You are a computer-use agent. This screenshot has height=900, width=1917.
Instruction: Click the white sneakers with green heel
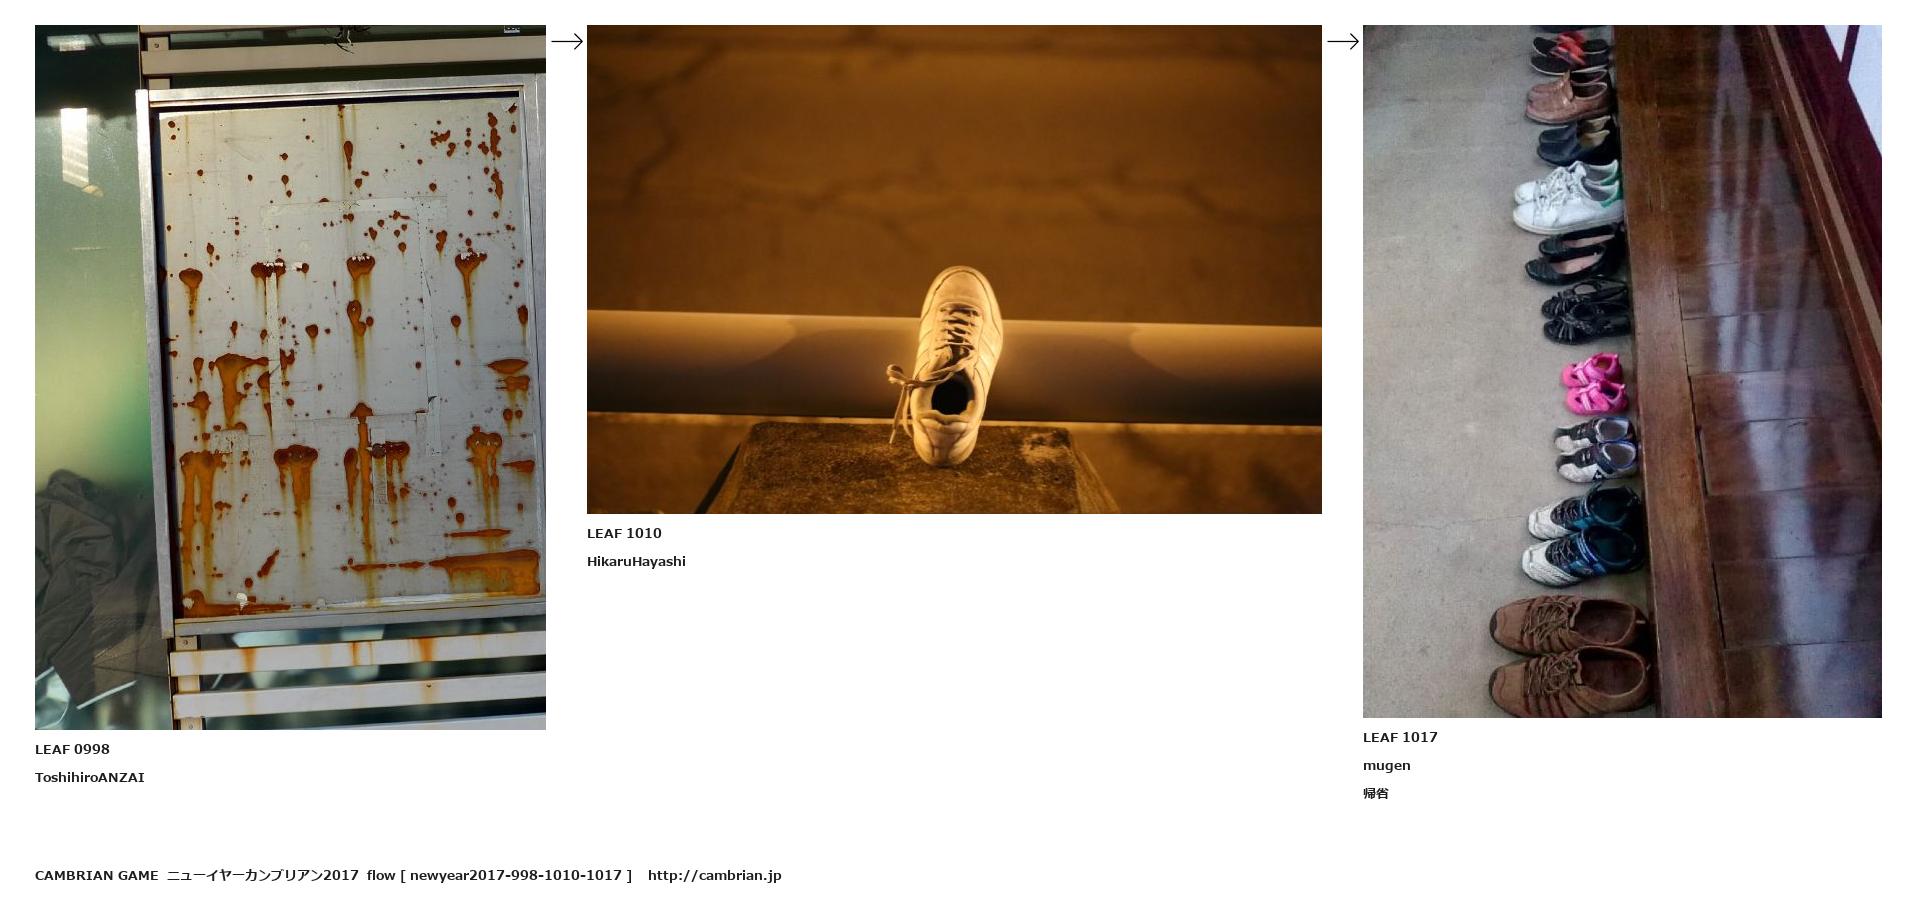pos(1565,195)
